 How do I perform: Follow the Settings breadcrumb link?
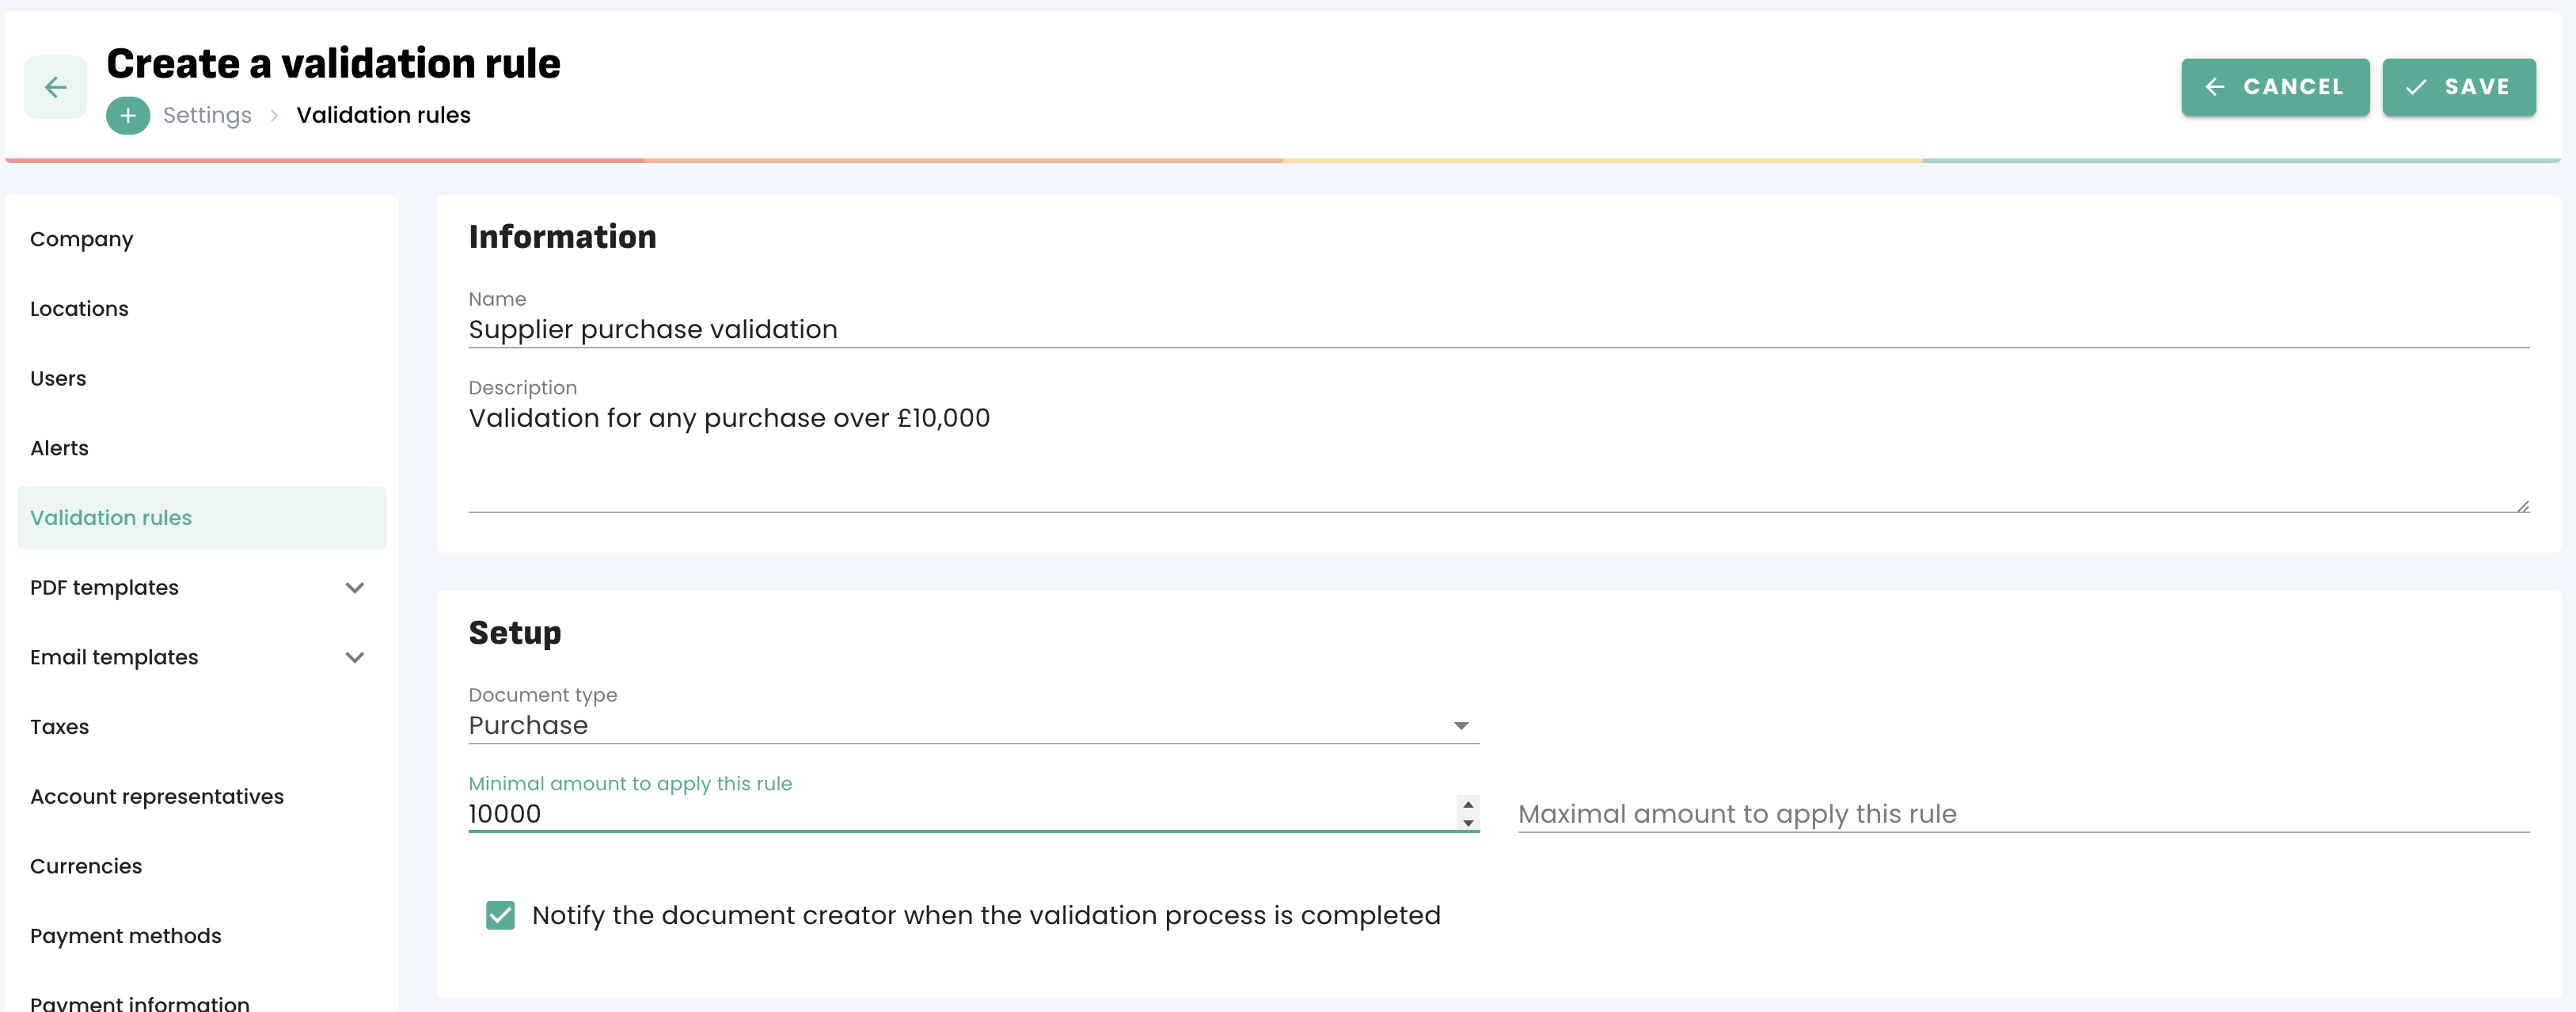(x=207, y=116)
